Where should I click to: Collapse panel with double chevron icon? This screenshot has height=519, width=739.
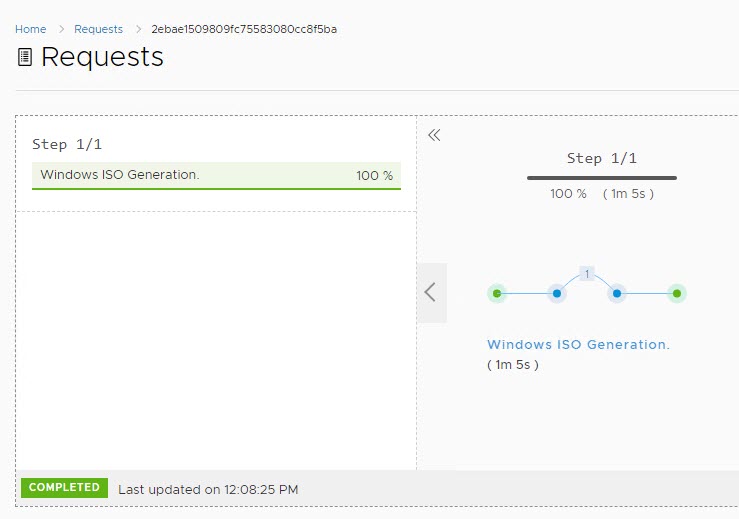(x=434, y=135)
